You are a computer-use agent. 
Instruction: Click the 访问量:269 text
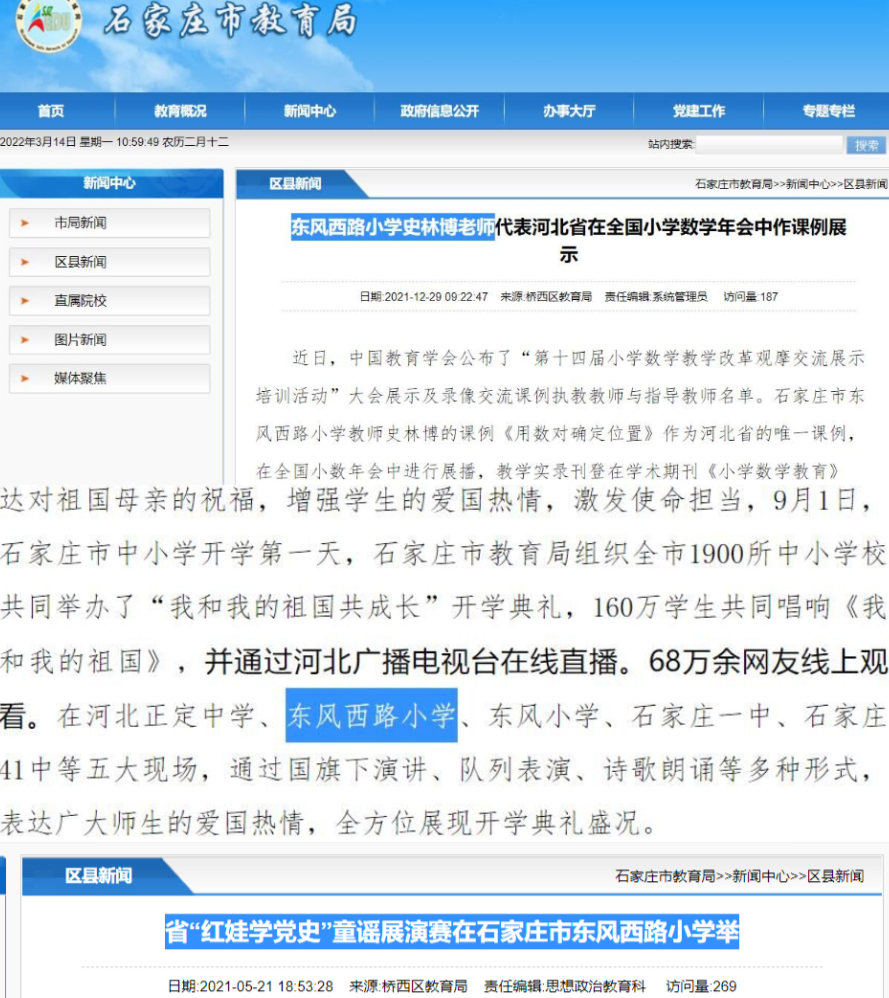tap(701, 987)
